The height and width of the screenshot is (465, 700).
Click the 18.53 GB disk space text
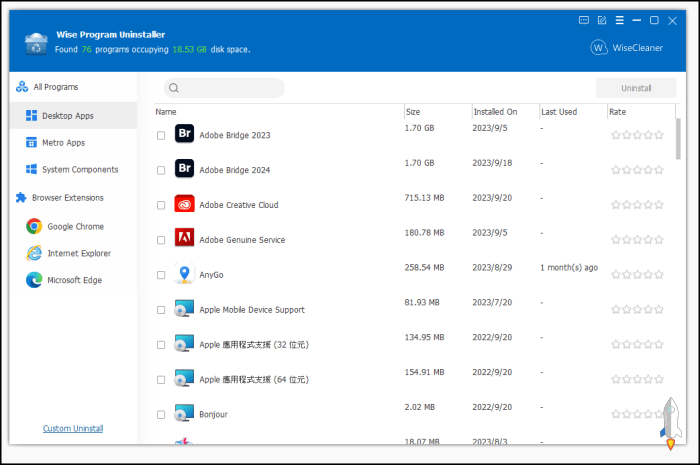pyautogui.click(x=189, y=50)
